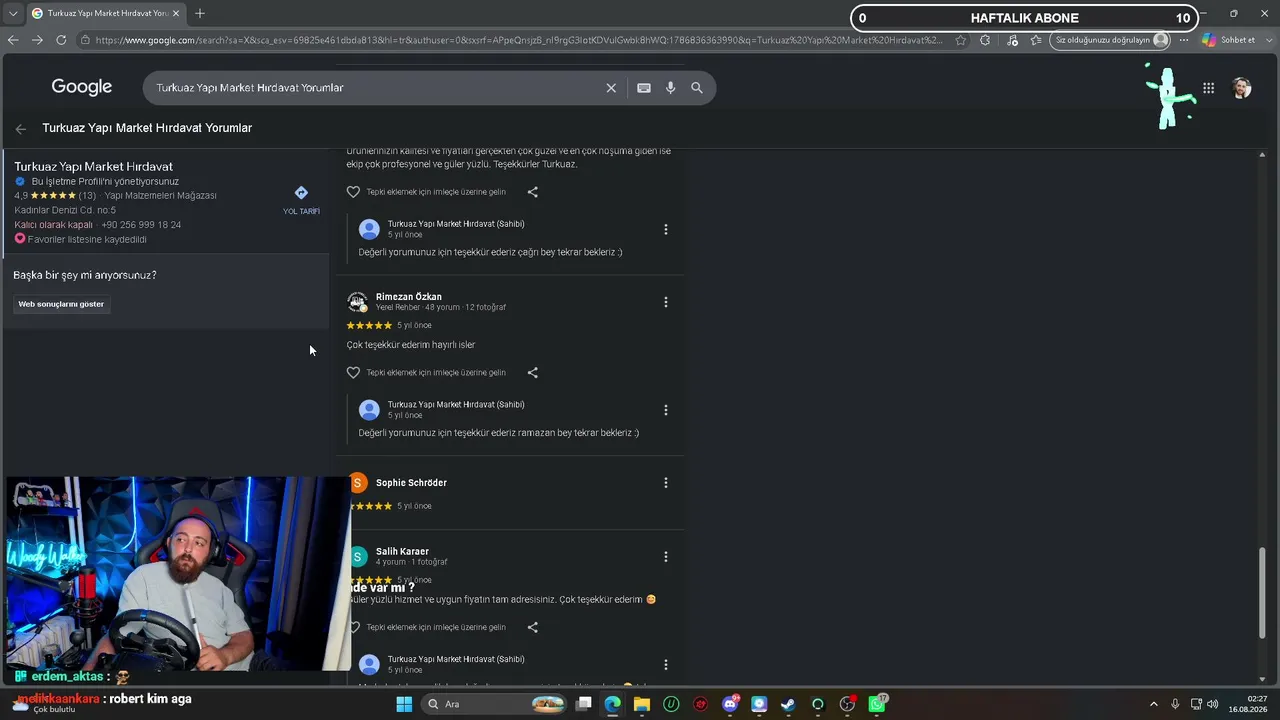Open reviewer Sophie Schröder's name link
This screenshot has height=720, width=1280.
pos(411,483)
